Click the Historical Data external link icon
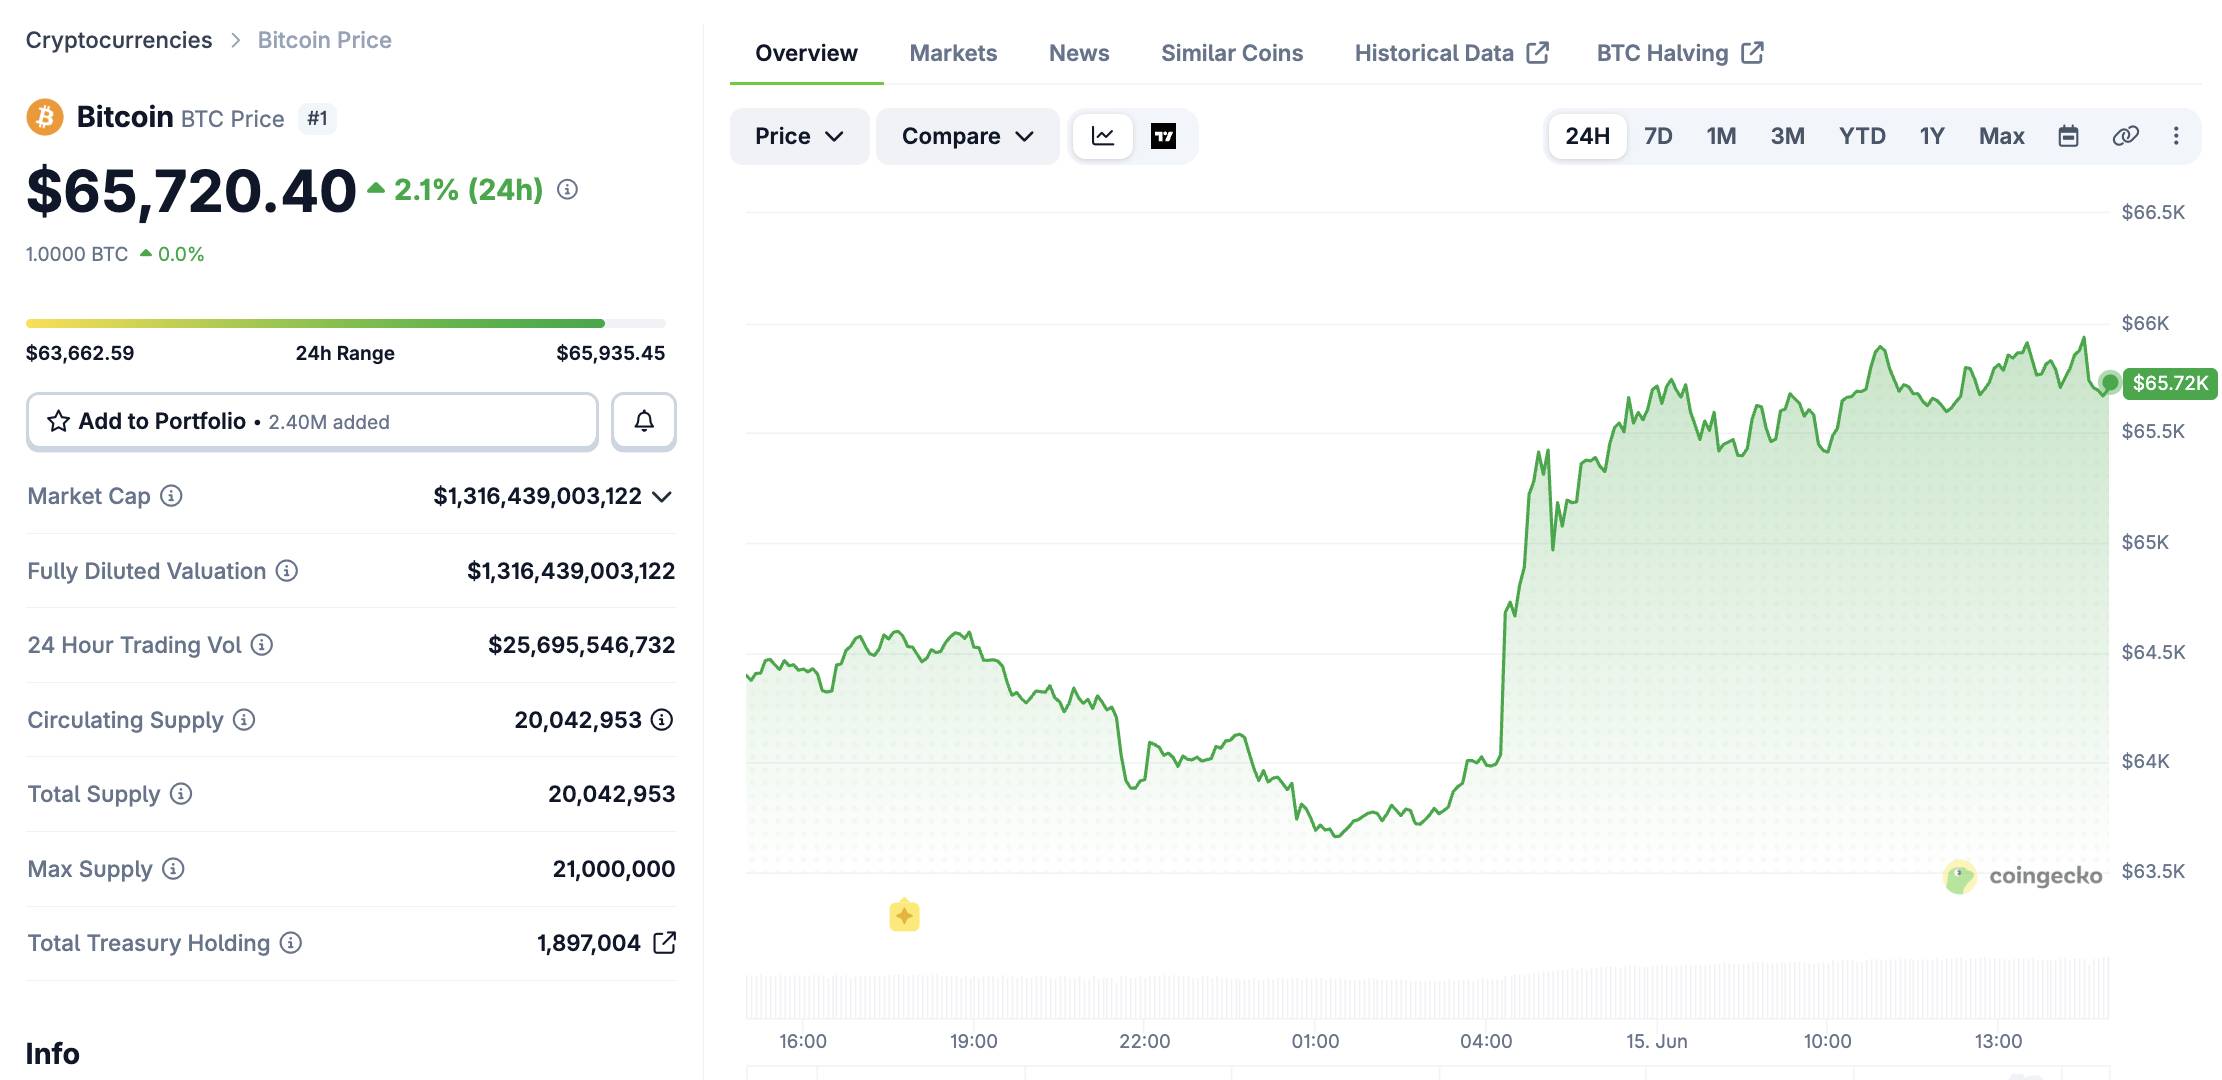Screen dimensions: 2222x1080 1538,52
